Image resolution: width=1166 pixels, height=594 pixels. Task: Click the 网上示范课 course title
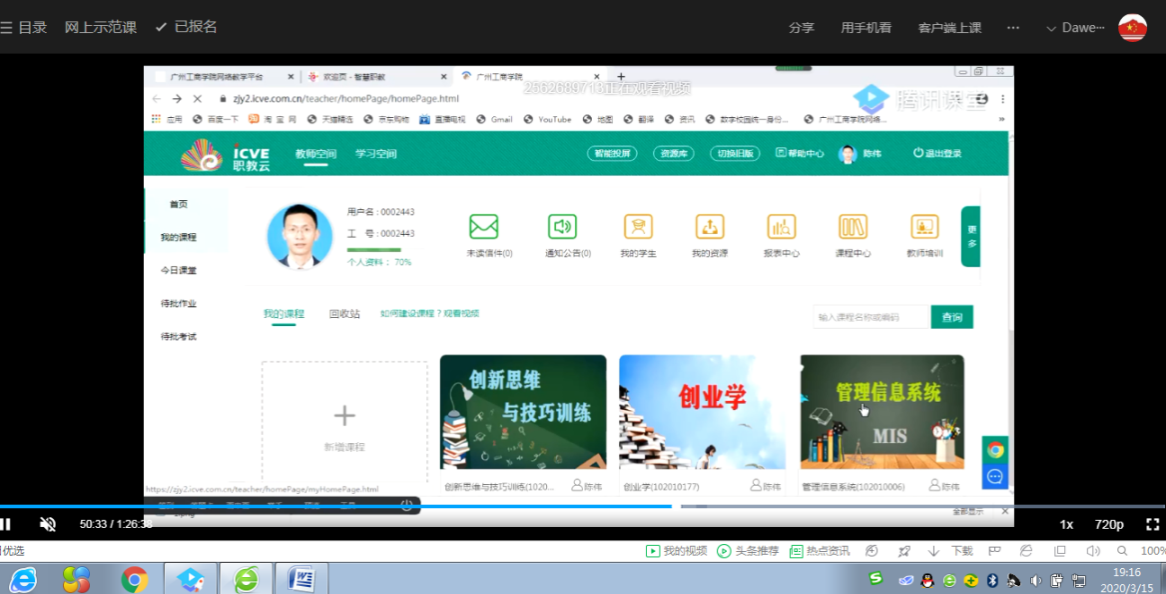(x=100, y=27)
